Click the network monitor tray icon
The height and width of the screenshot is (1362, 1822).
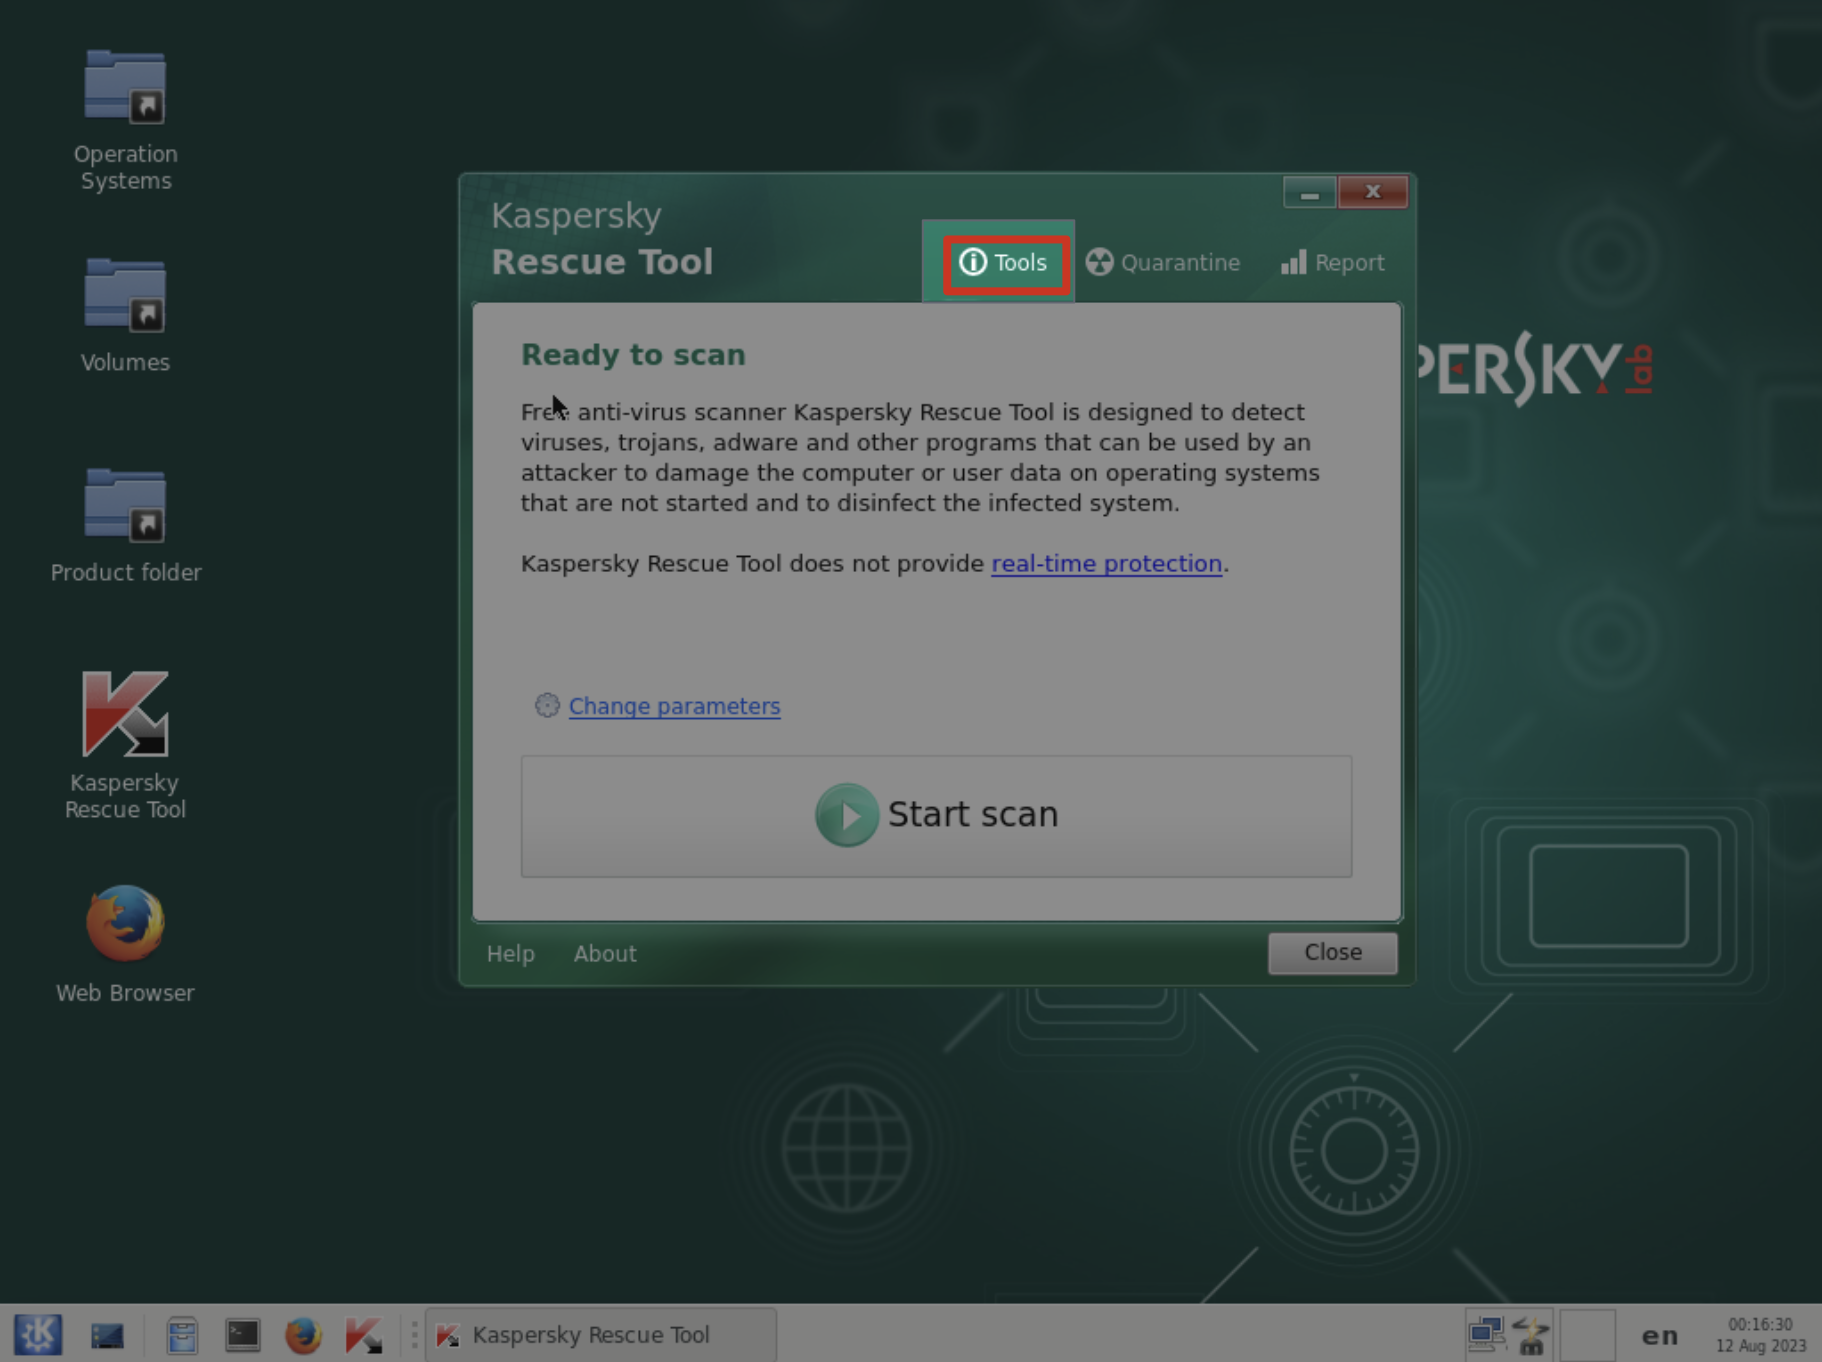click(x=1486, y=1335)
